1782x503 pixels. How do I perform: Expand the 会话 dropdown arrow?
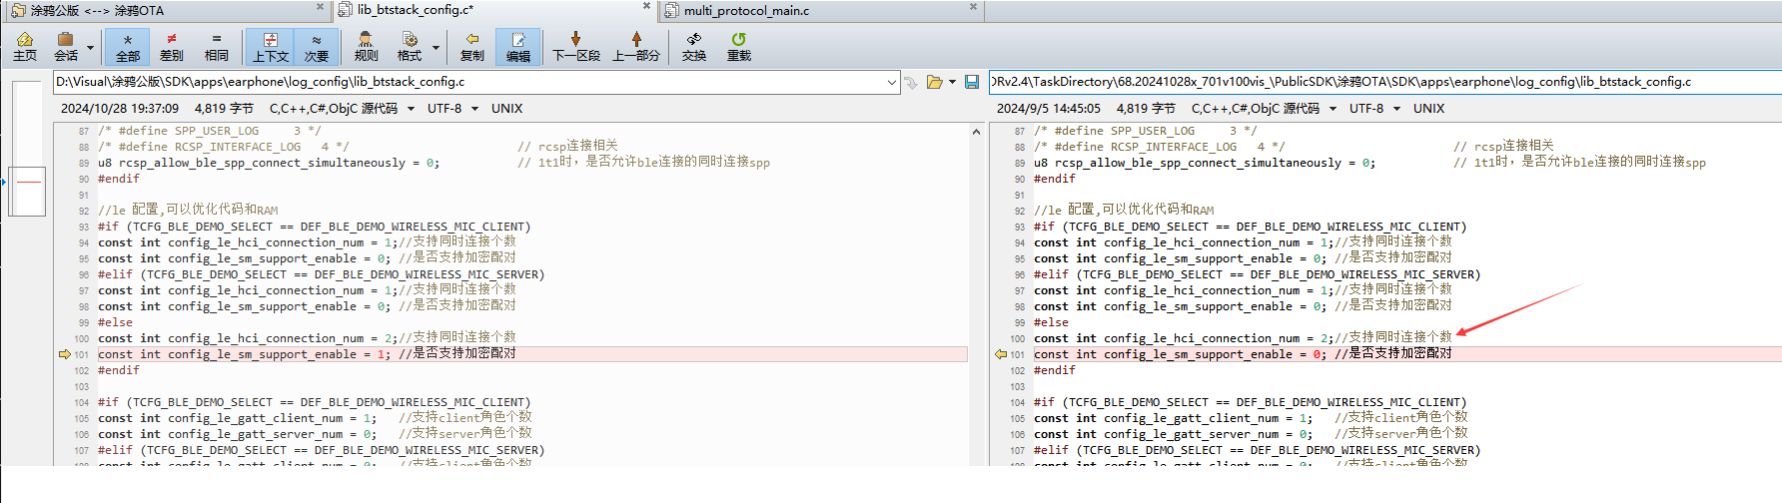point(90,47)
